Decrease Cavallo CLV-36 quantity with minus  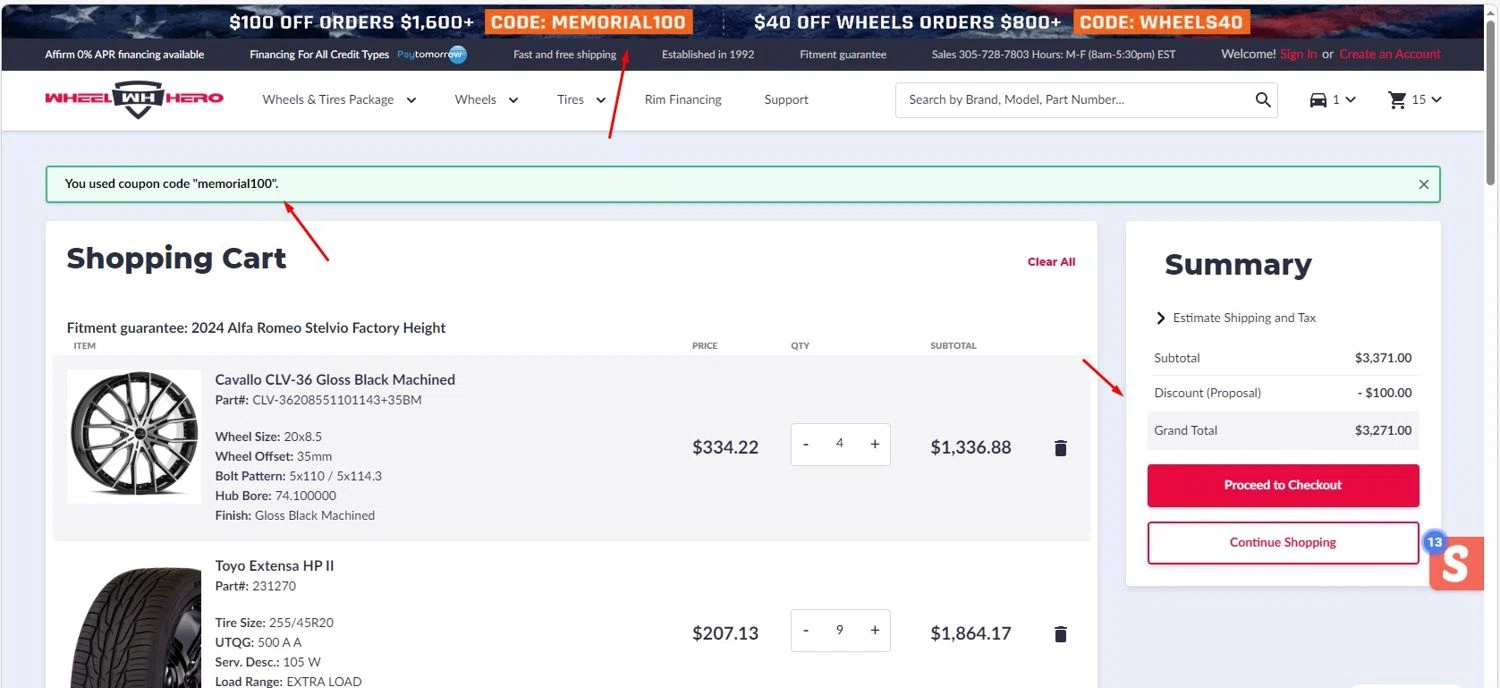[806, 444]
